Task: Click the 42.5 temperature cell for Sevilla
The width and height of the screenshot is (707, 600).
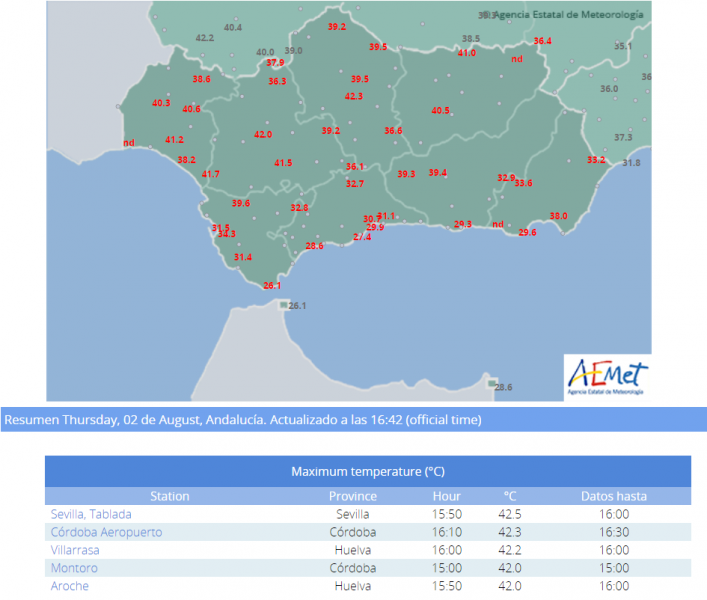Action: pos(510,514)
